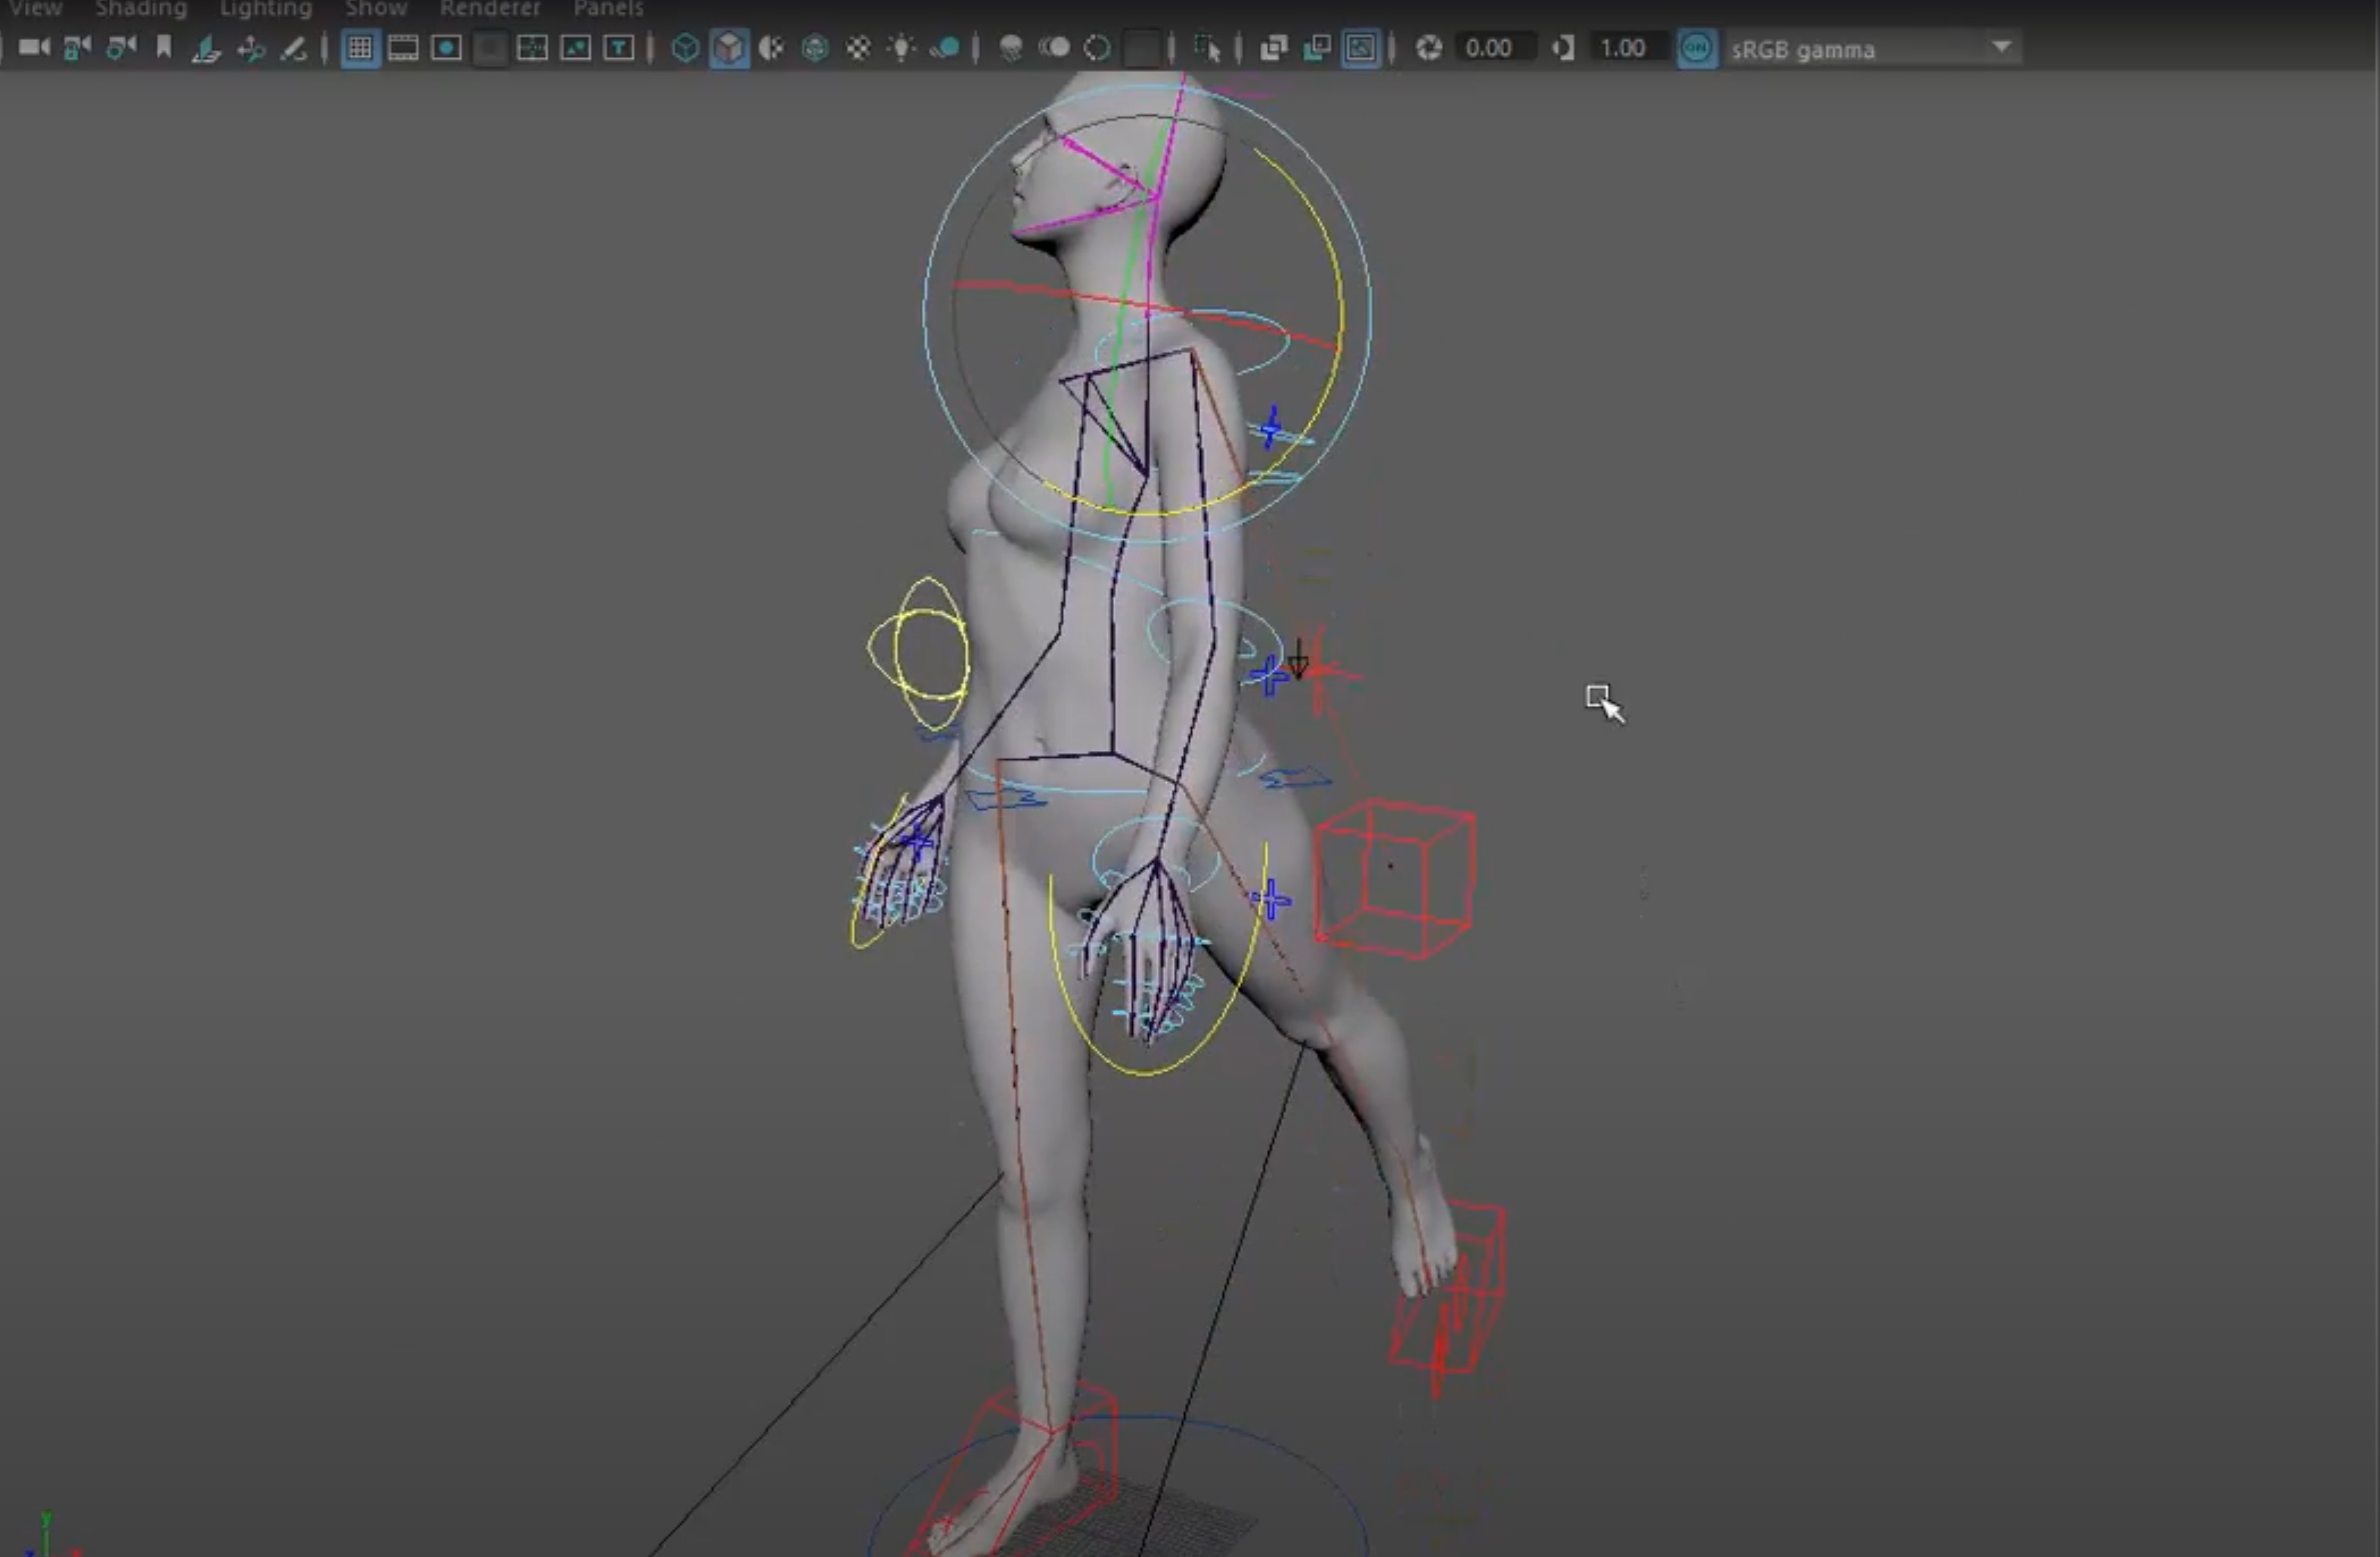Viewport: 2380px width, 1557px height.
Task: Click the Lock Camera icon
Action: (77, 48)
